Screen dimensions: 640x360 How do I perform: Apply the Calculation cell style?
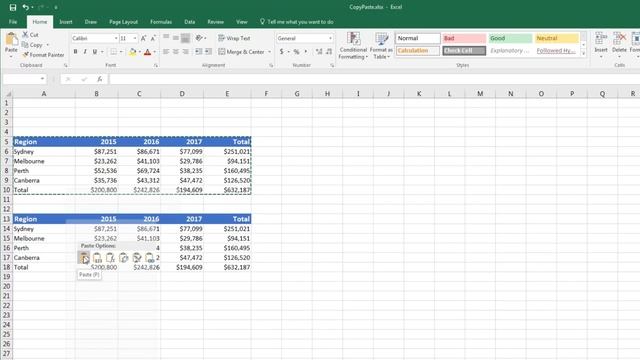418,51
